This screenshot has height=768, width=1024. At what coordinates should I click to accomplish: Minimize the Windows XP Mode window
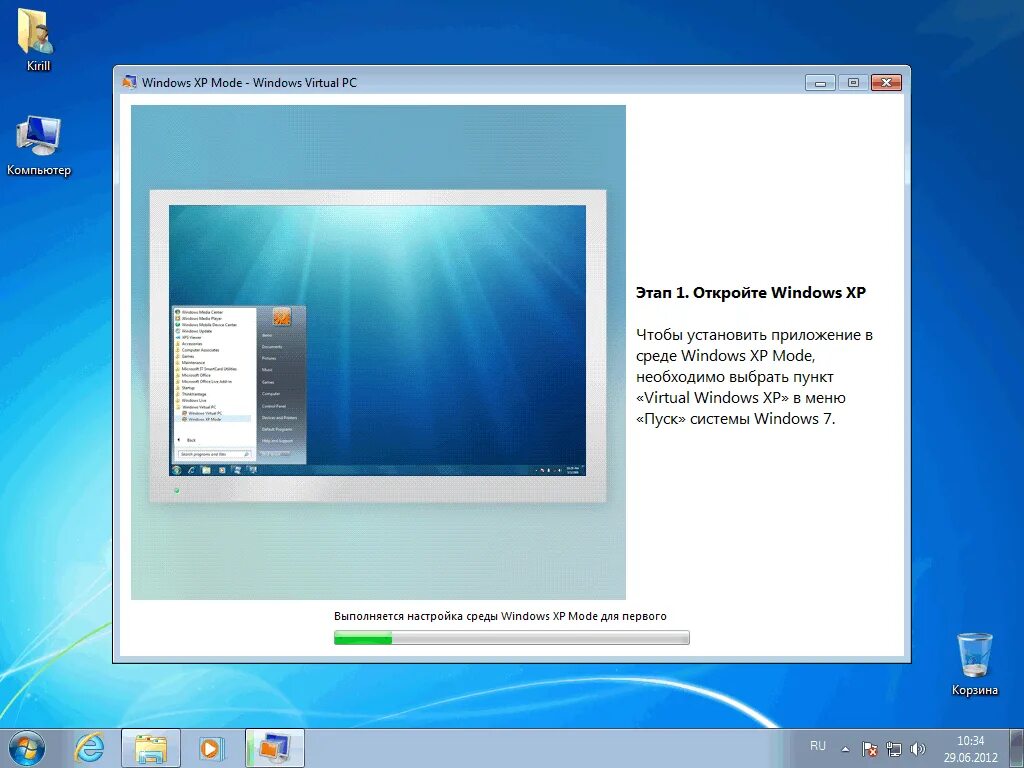tap(820, 82)
